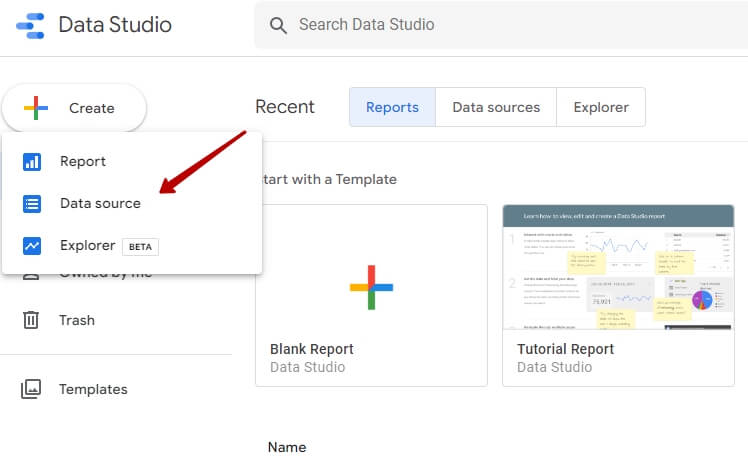Viewport: 748px width, 465px height.
Task: Select Report from Create menu
Action: [132, 162]
